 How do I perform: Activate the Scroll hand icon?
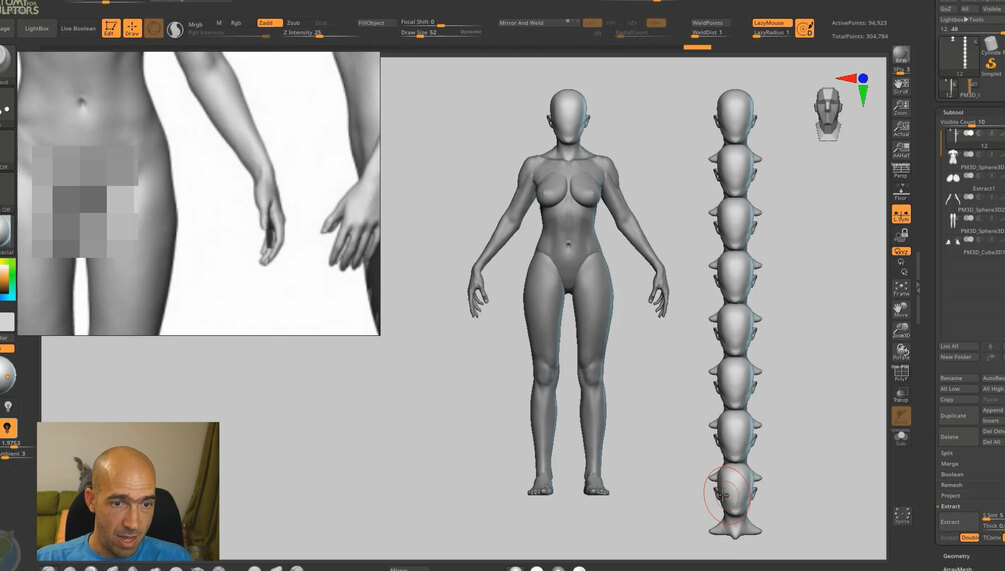(x=901, y=86)
